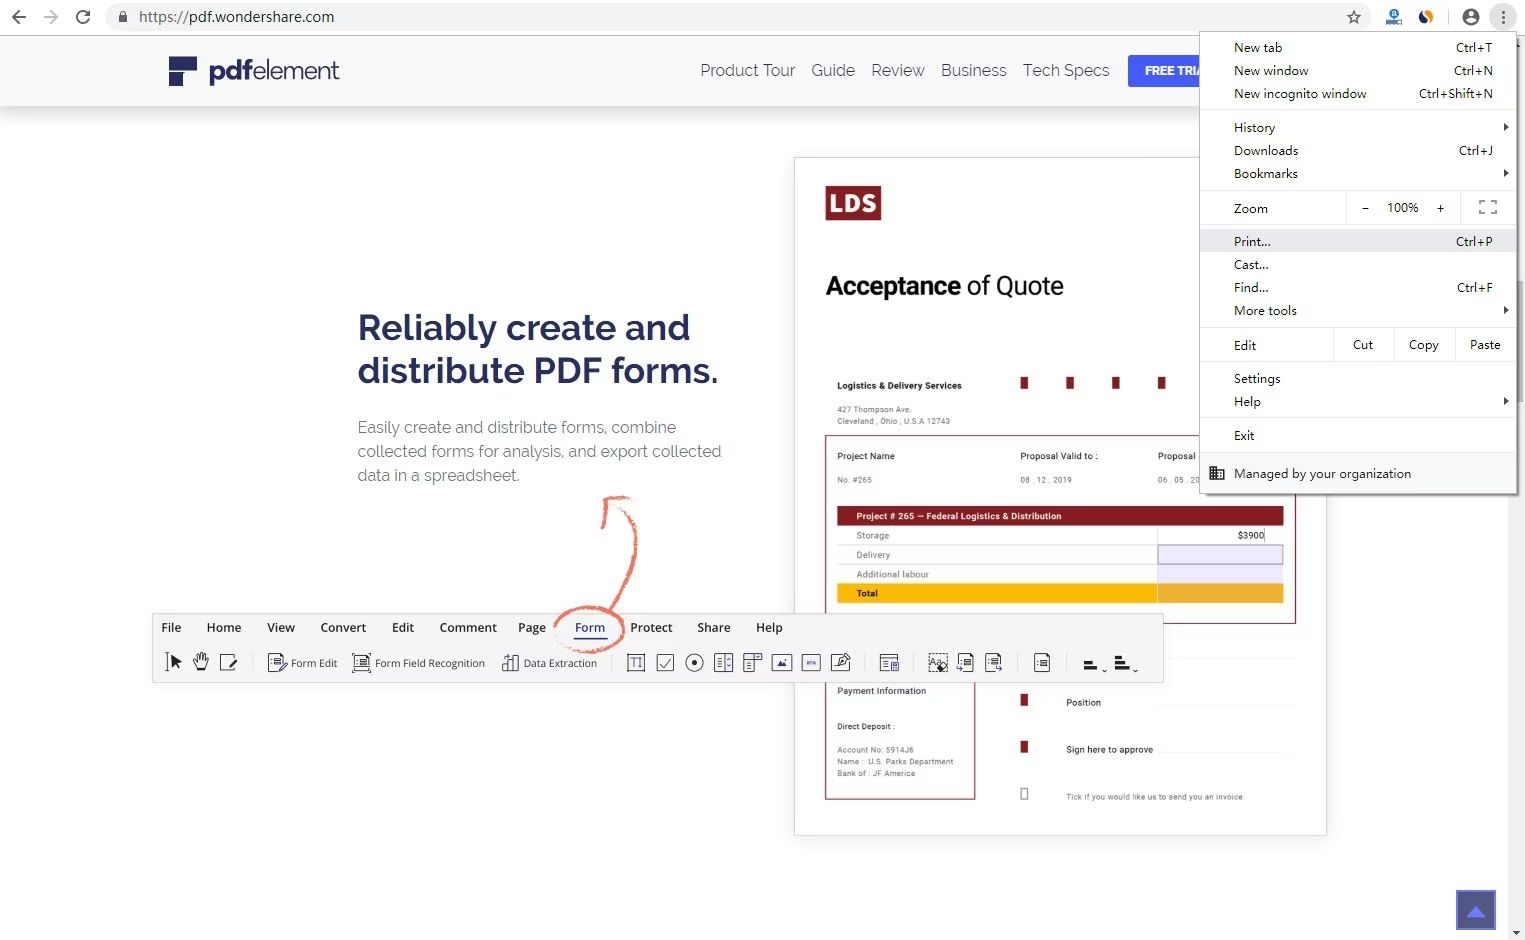The width and height of the screenshot is (1525, 940).
Task: Click the pdfelement logo
Action: point(254,71)
